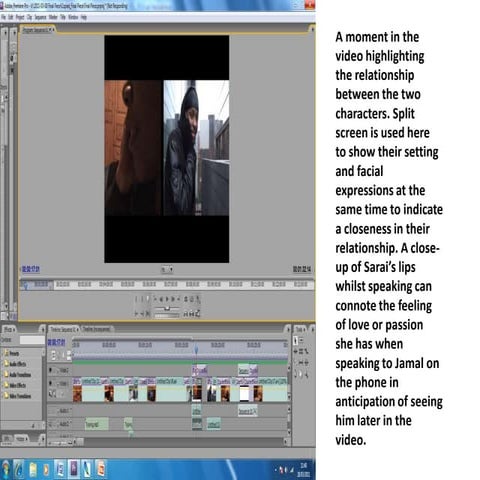Viewport: 480px width, 480px height.
Task: Open the Effects panel menu arrow
Action: tap(42, 330)
